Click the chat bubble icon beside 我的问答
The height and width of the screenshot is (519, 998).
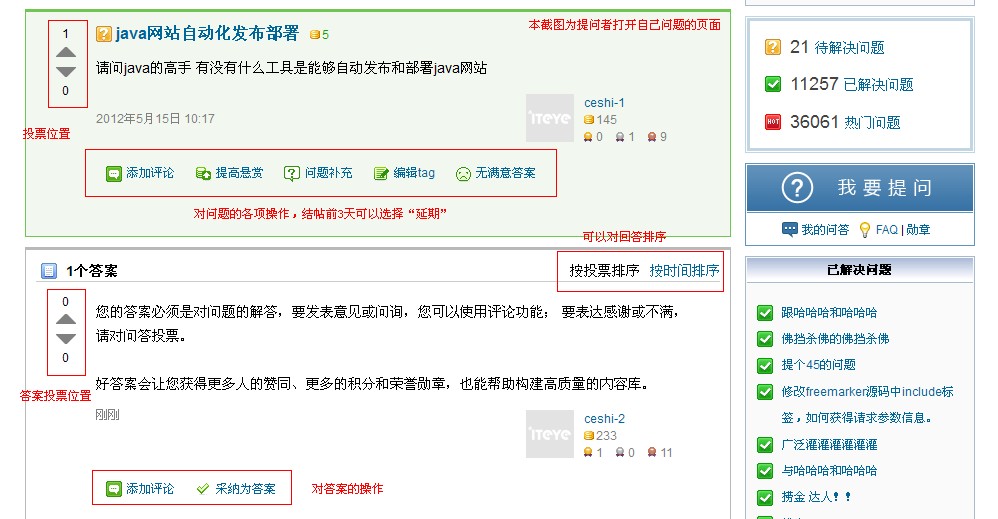(x=789, y=229)
